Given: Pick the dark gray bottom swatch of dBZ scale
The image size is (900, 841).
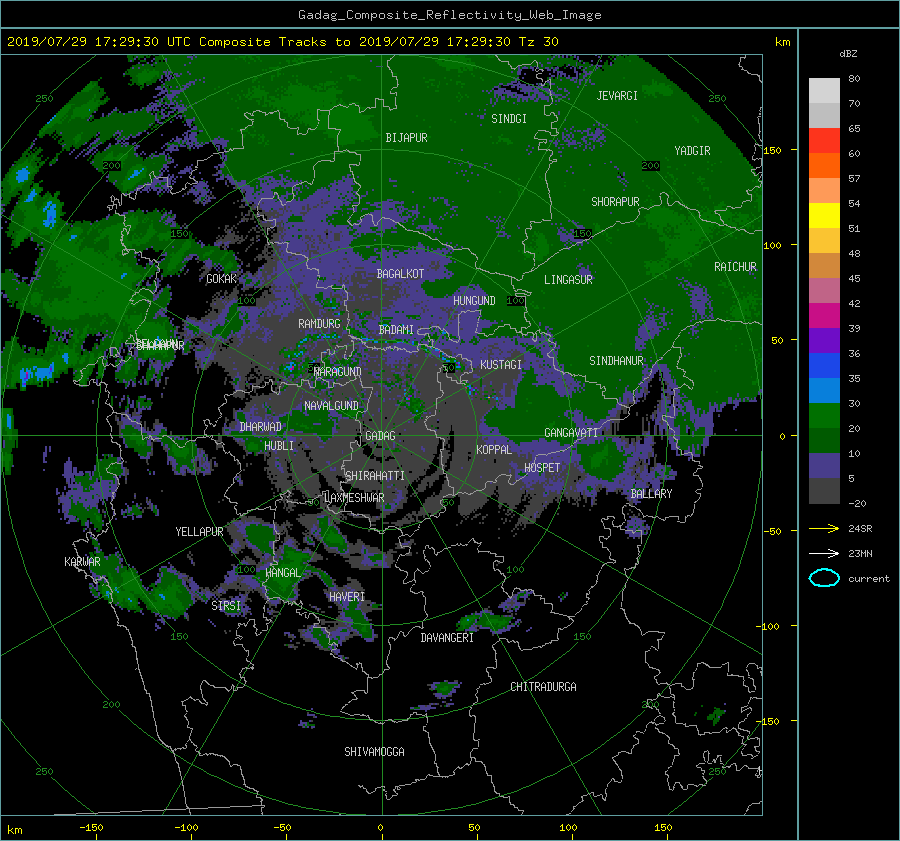Looking at the screenshot, I should (x=824, y=491).
